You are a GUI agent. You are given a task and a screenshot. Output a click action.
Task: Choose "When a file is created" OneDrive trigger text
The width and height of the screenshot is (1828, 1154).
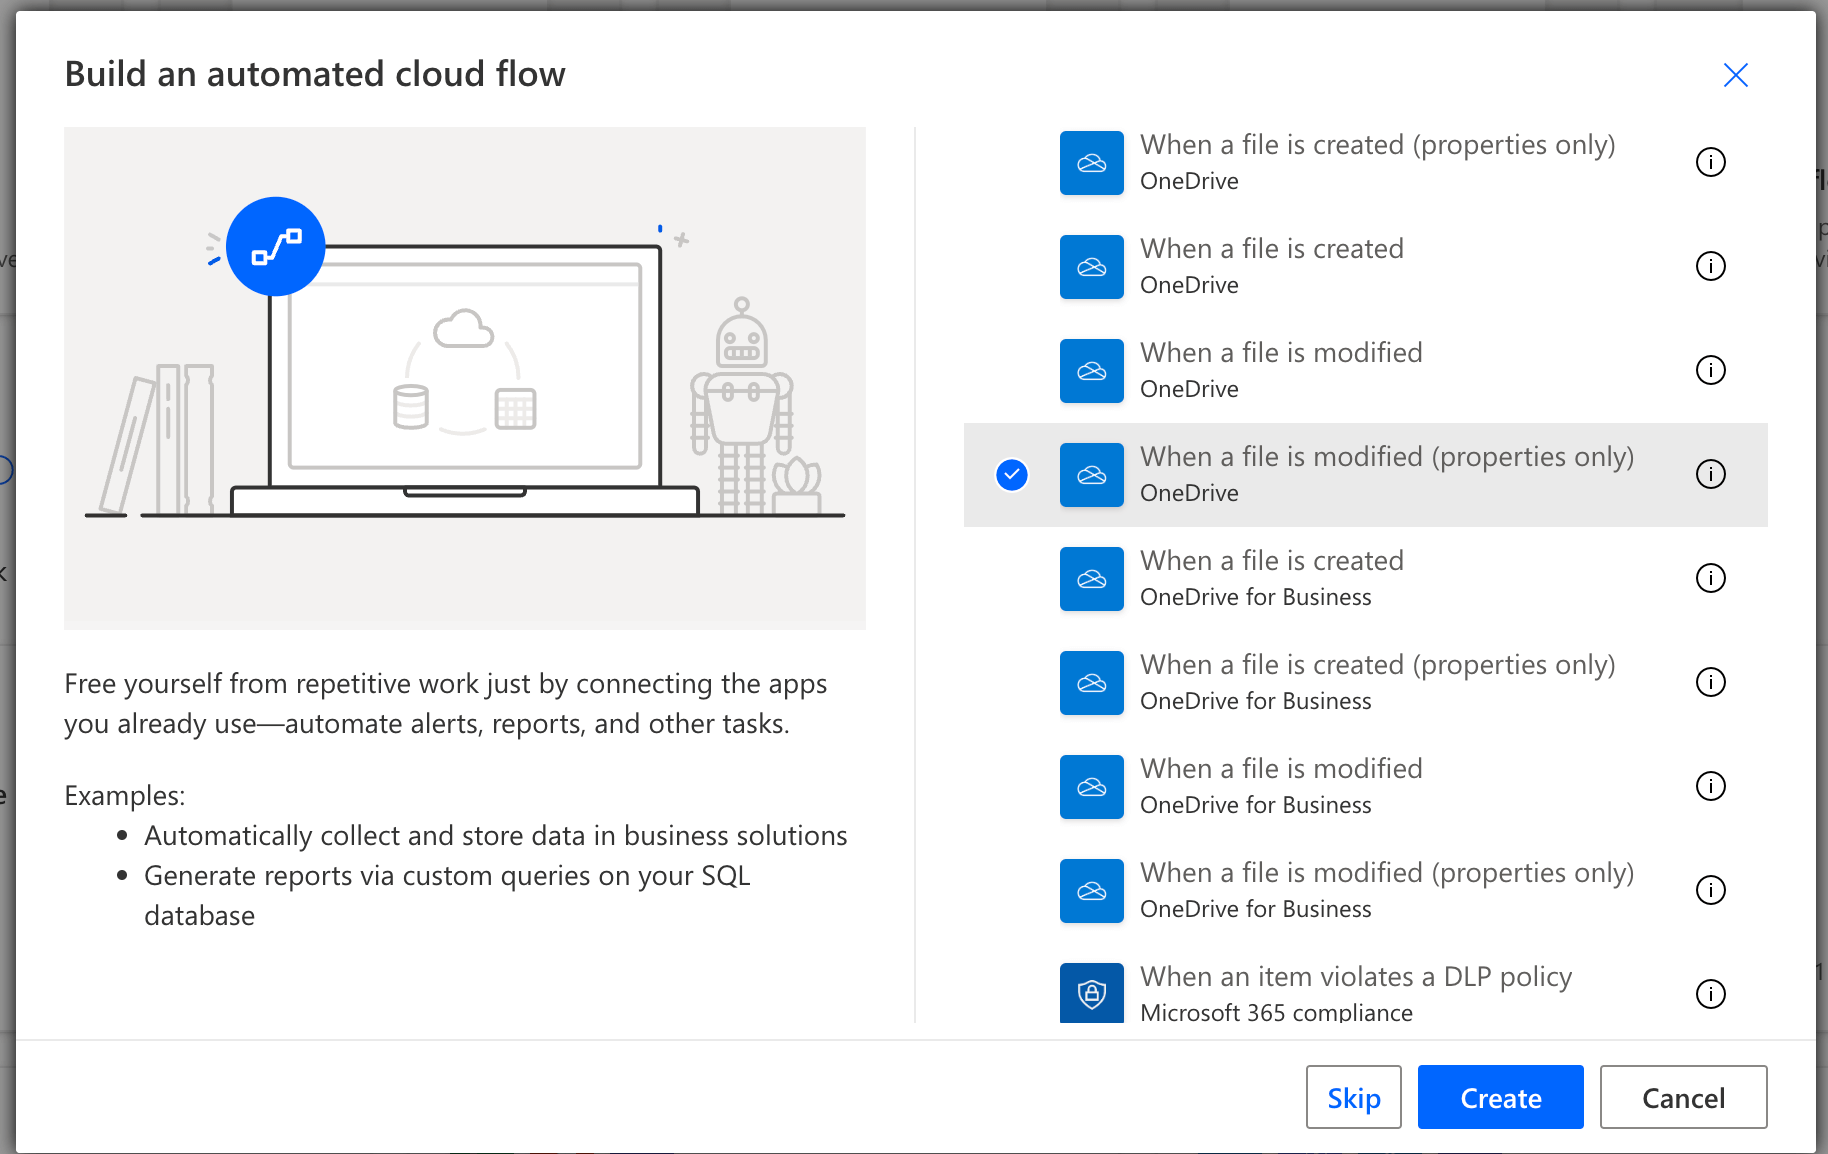pos(1272,249)
